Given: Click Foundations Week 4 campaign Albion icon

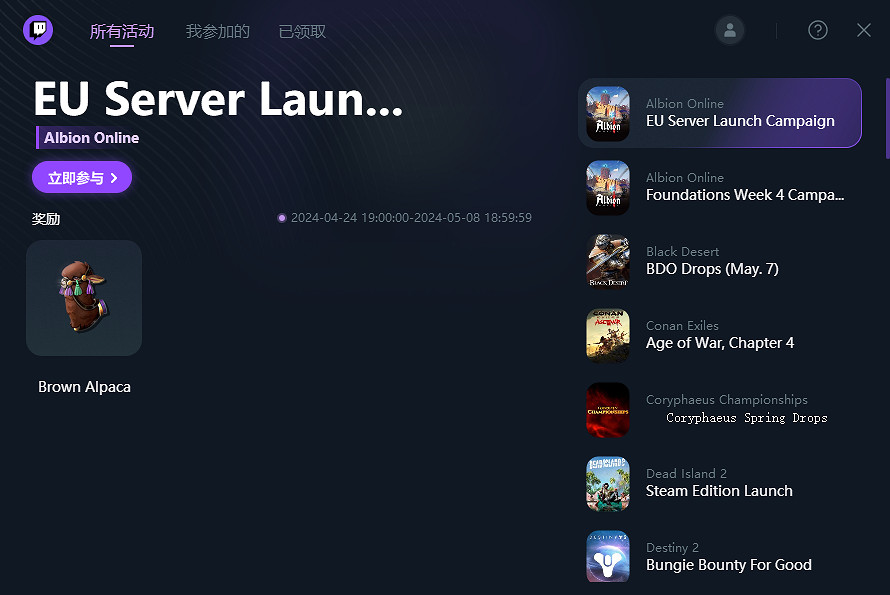Looking at the screenshot, I should point(608,187).
